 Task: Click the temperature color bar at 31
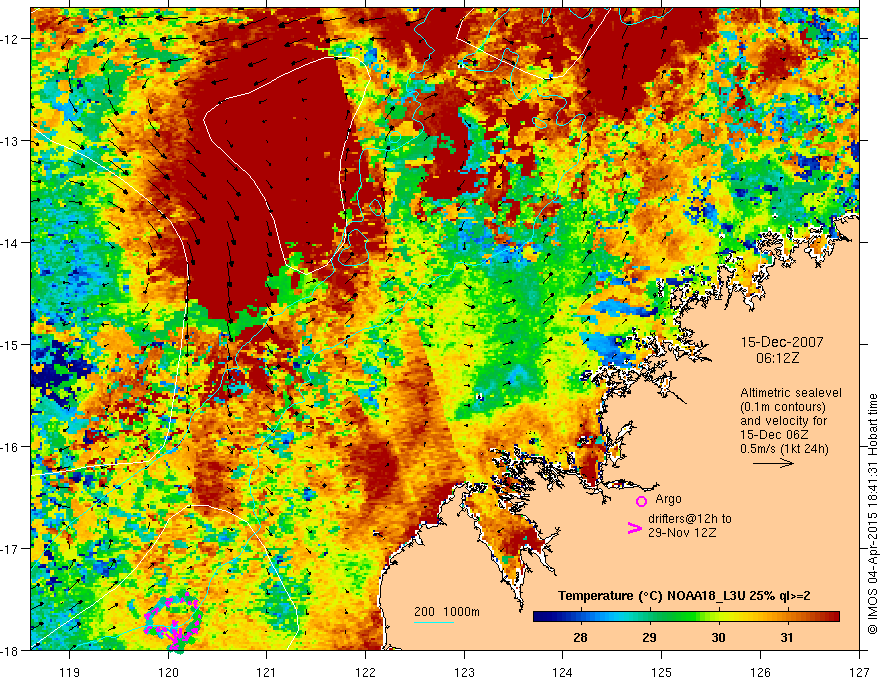point(787,617)
